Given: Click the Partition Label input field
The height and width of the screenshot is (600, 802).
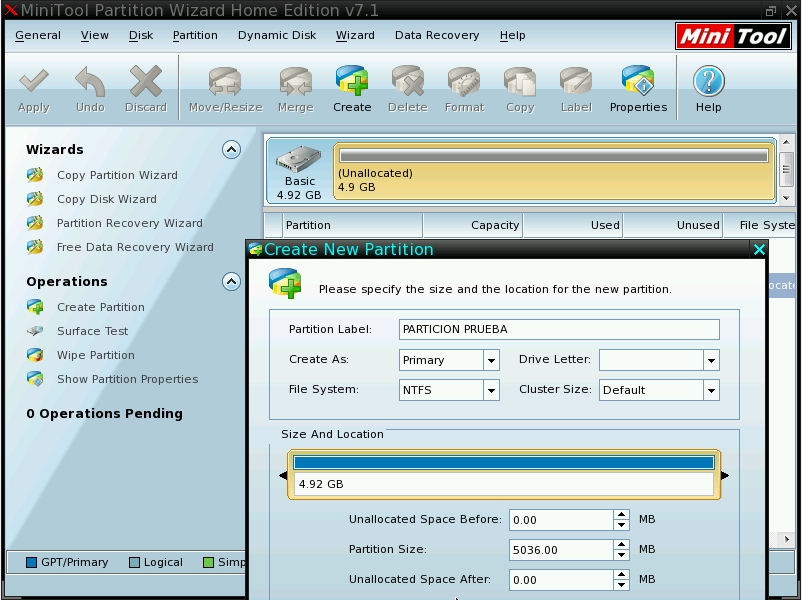Looking at the screenshot, I should point(558,329).
